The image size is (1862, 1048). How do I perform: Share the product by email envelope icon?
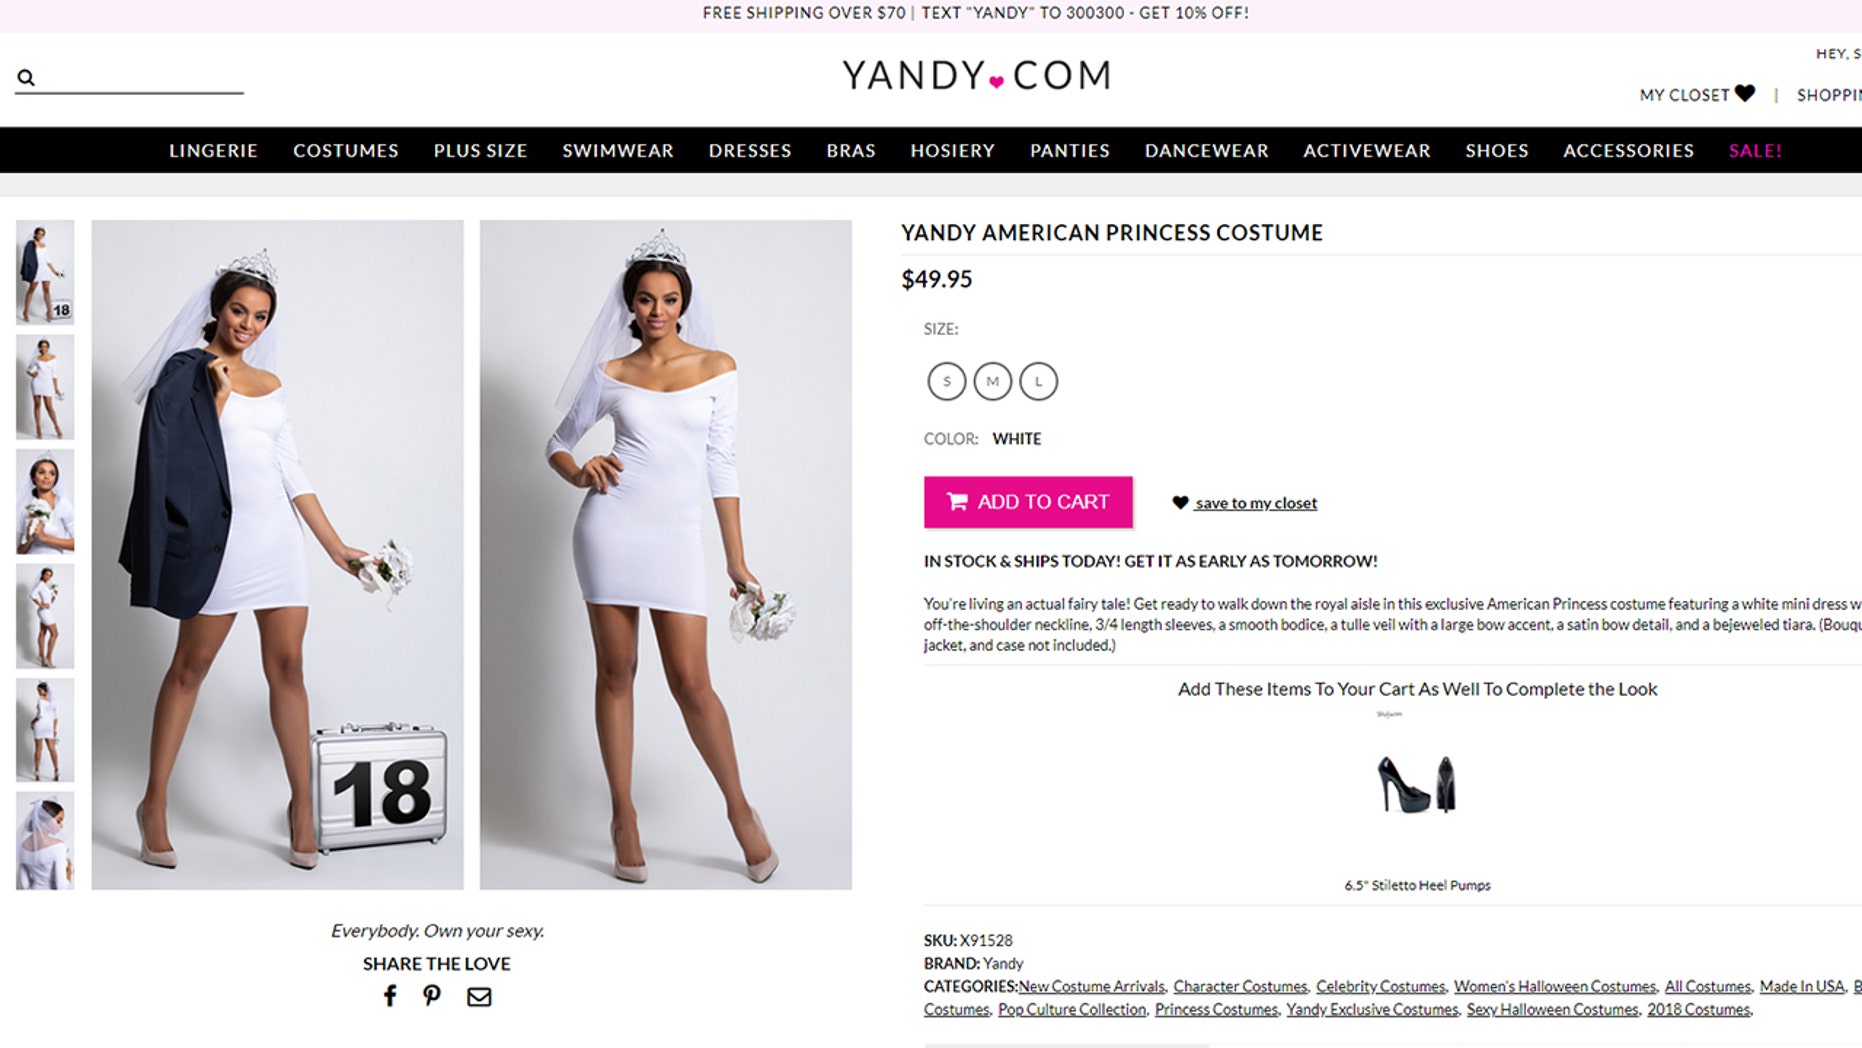479,996
